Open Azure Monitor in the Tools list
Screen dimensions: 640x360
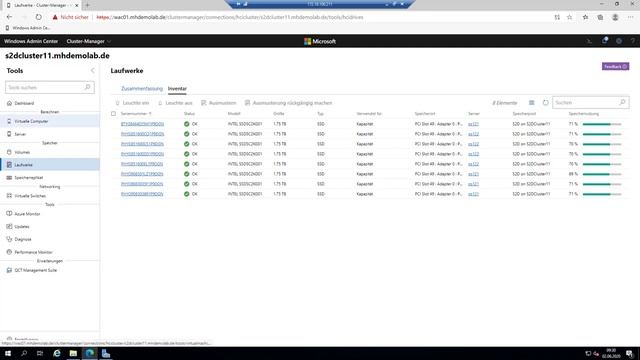(27, 214)
